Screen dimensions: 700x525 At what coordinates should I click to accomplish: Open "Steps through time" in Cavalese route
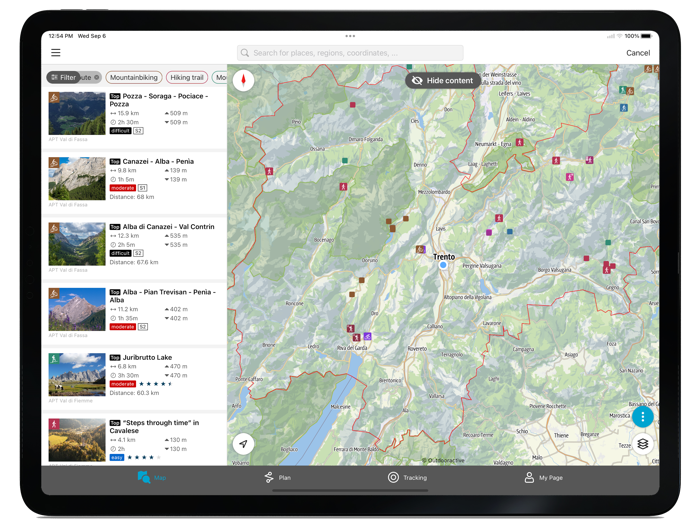click(x=134, y=440)
